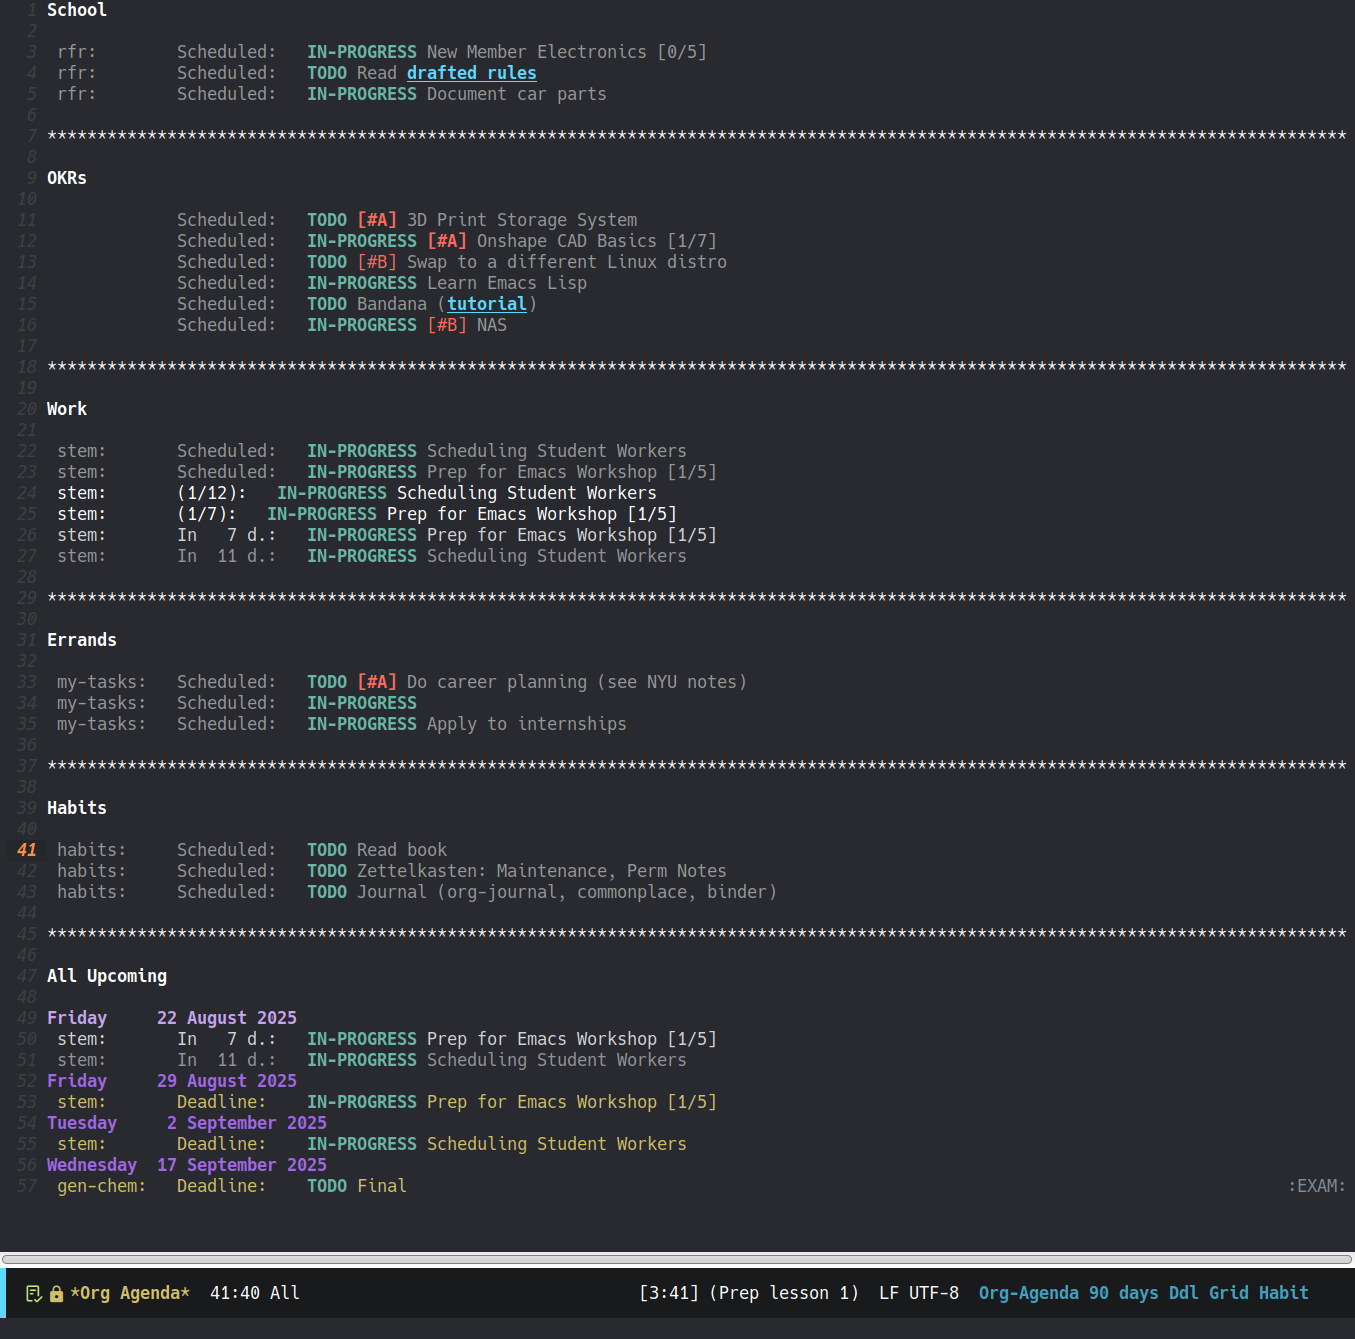Click the clocked task '(Prep lesson 1)'

click(x=784, y=1293)
